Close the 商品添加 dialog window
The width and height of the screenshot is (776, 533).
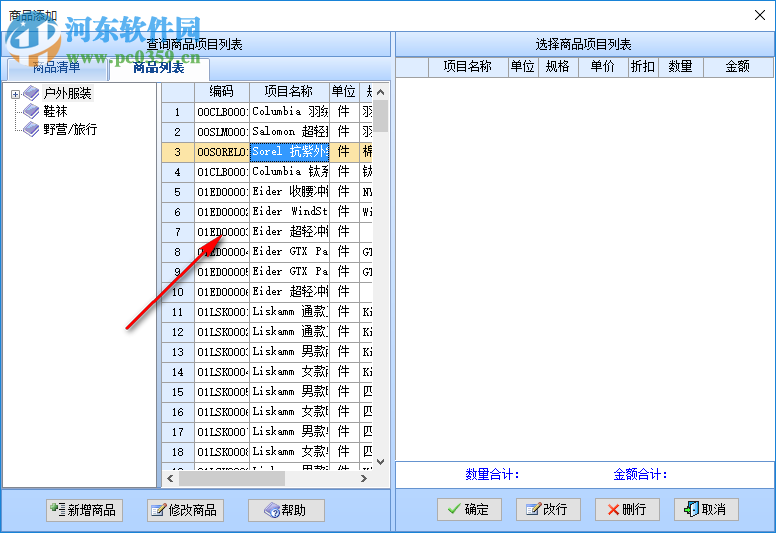[x=760, y=15]
